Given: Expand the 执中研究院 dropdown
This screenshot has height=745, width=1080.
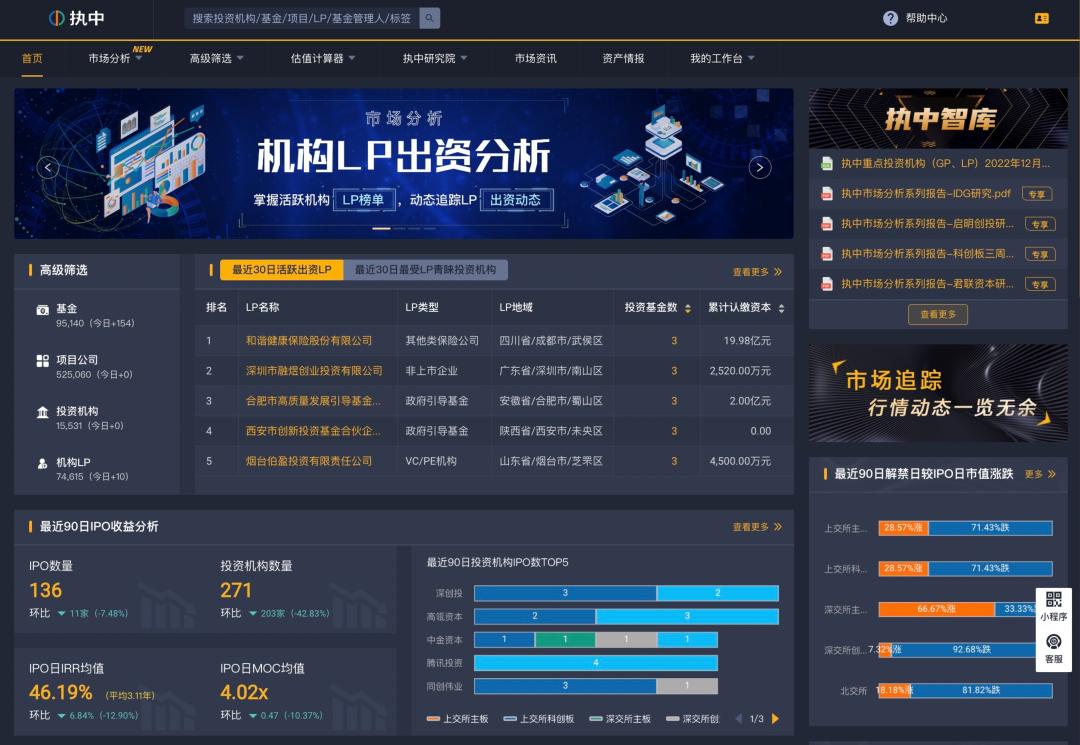Looking at the screenshot, I should [x=435, y=59].
